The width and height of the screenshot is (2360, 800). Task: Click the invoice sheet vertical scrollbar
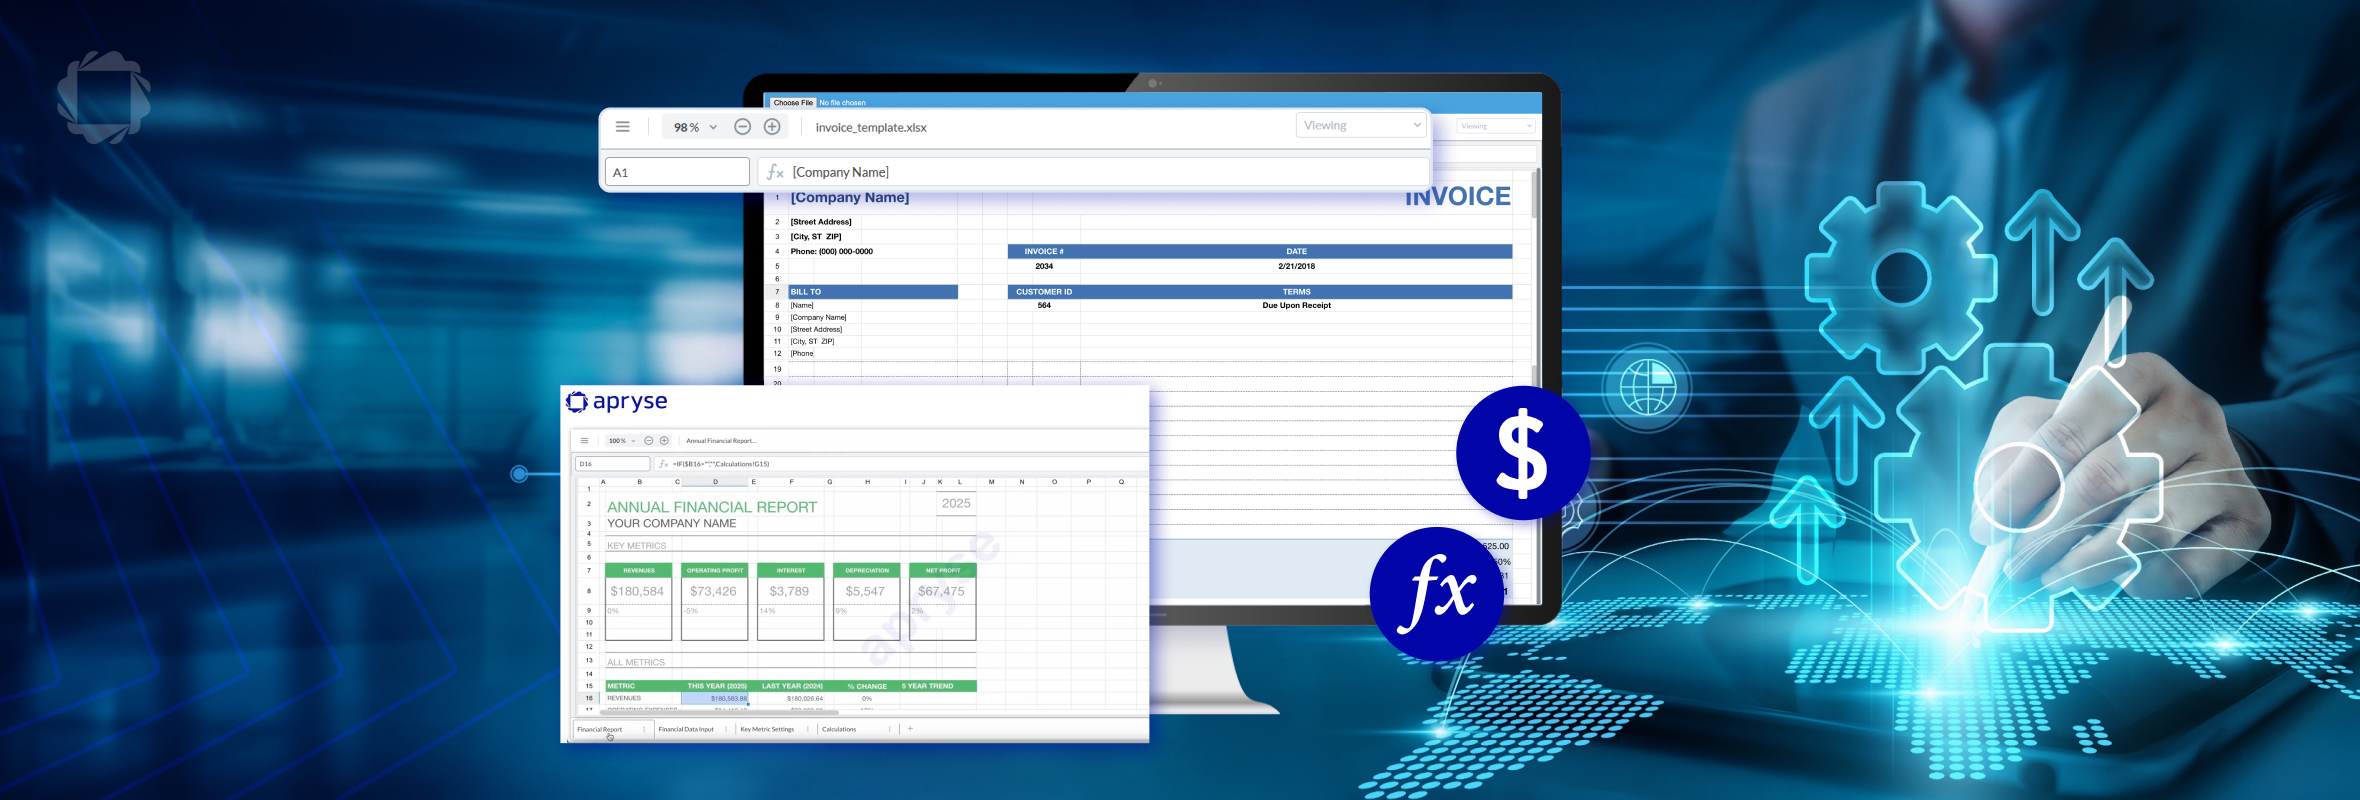point(1536,195)
